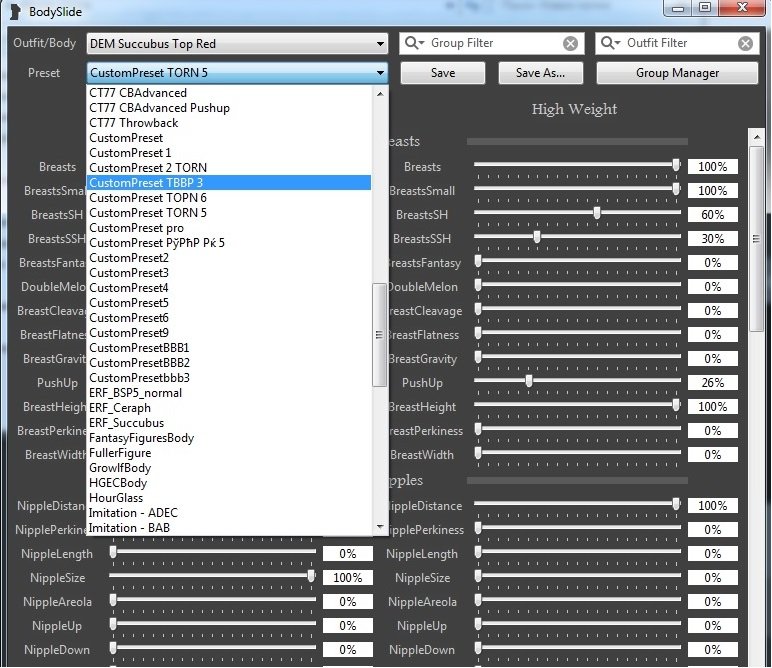772x668 pixels.
Task: Click the Save As... button
Action: 540,73
